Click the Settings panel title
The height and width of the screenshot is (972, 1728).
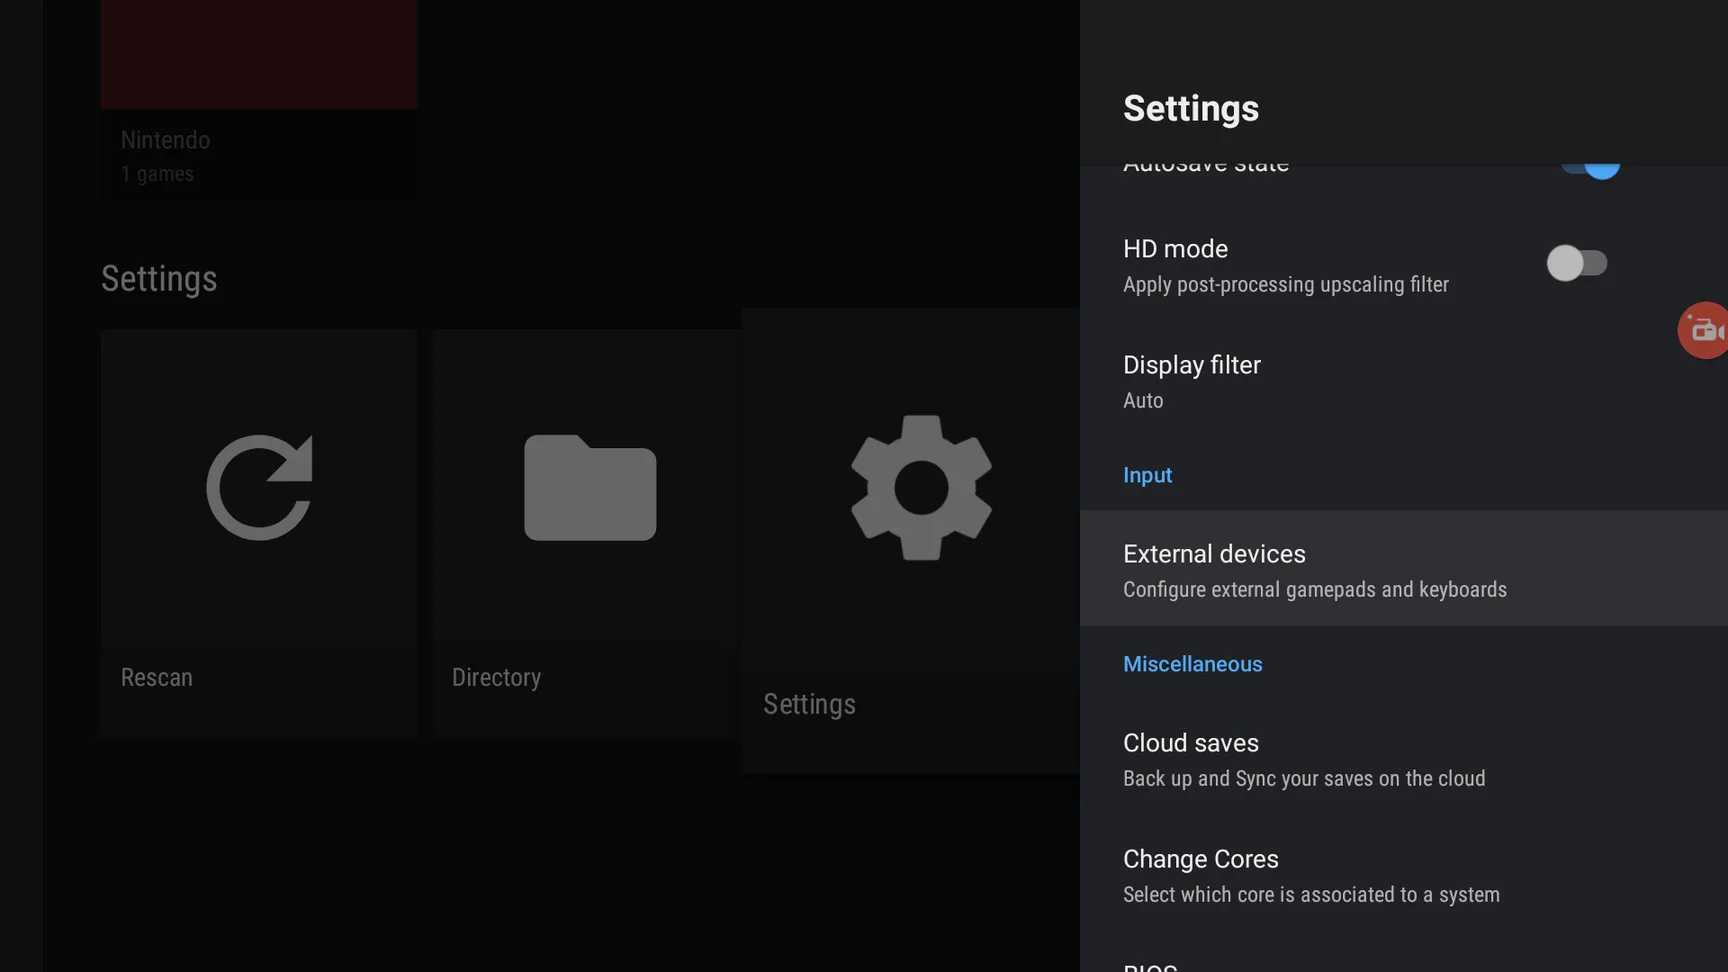coord(1191,108)
